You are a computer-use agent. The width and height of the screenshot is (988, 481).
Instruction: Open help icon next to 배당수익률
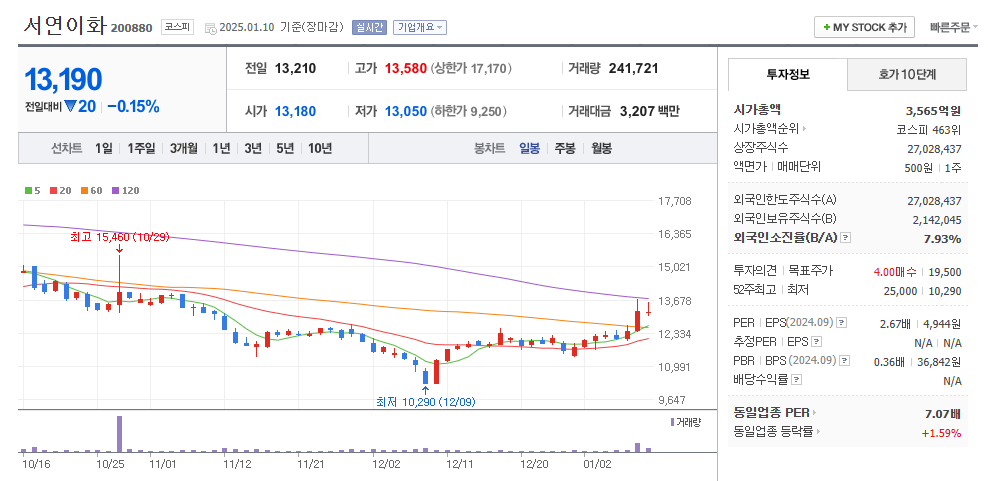pos(796,380)
